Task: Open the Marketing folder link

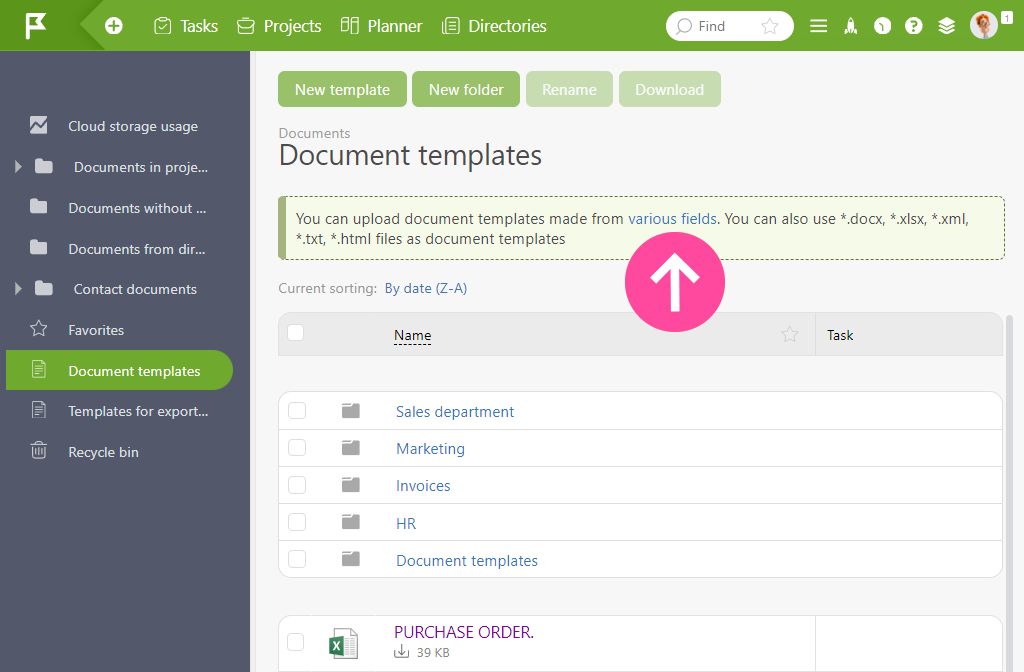Action: pyautogui.click(x=430, y=449)
